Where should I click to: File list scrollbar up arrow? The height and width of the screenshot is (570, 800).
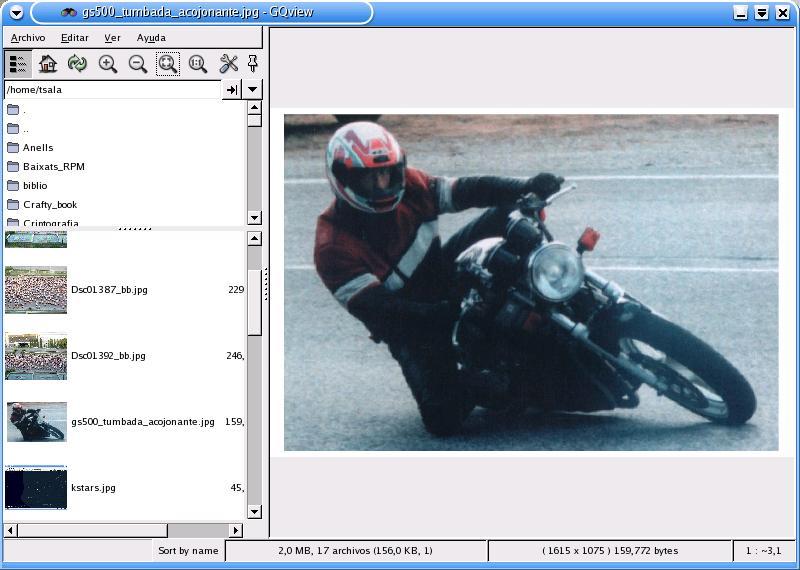click(254, 238)
